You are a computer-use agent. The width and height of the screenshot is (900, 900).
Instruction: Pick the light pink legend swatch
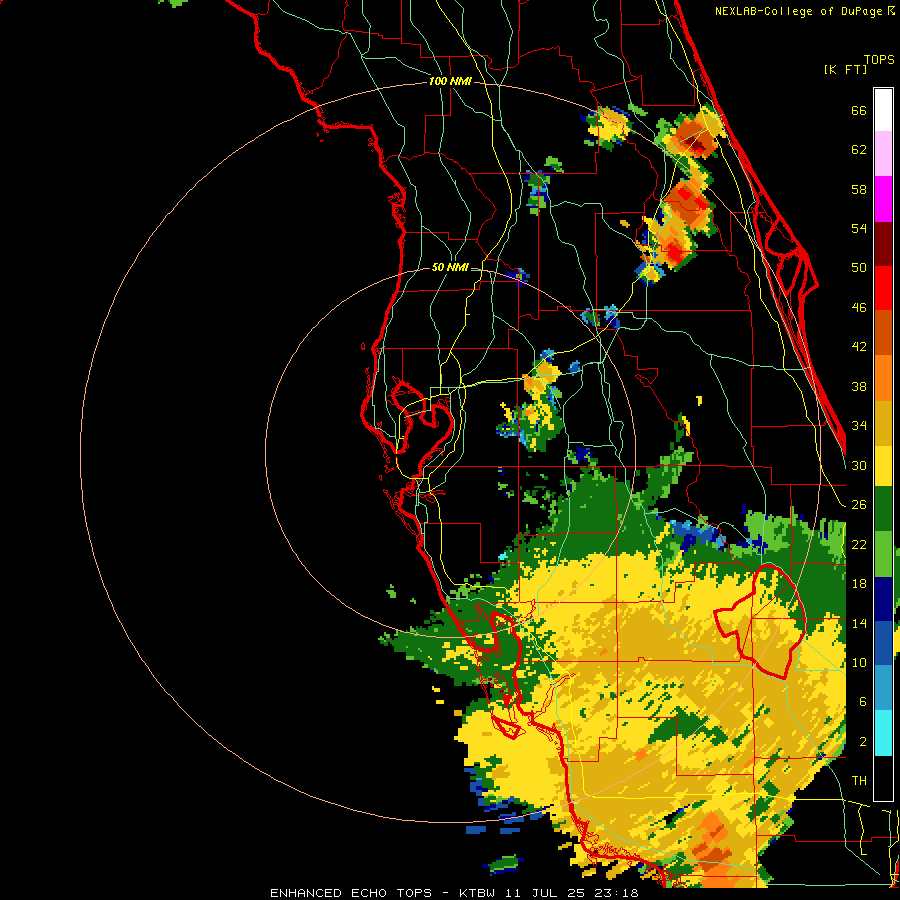(883, 154)
